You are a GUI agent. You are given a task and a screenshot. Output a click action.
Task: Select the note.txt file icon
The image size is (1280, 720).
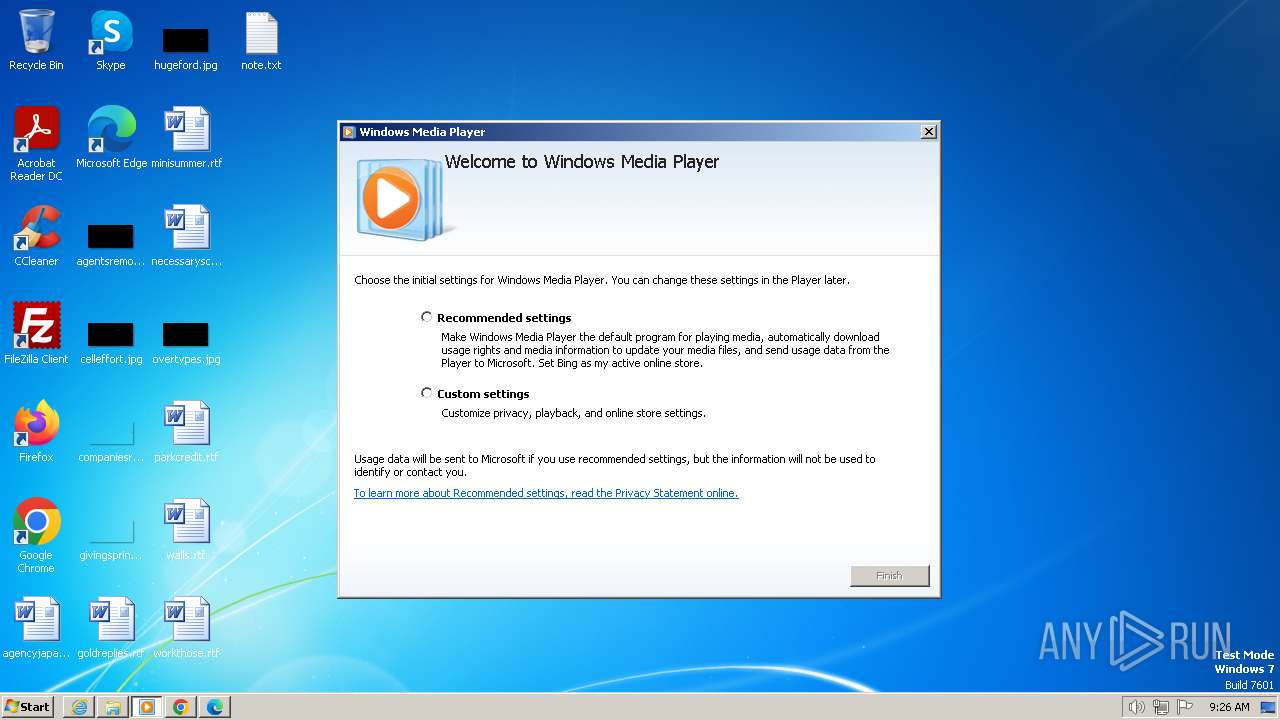pos(261,40)
